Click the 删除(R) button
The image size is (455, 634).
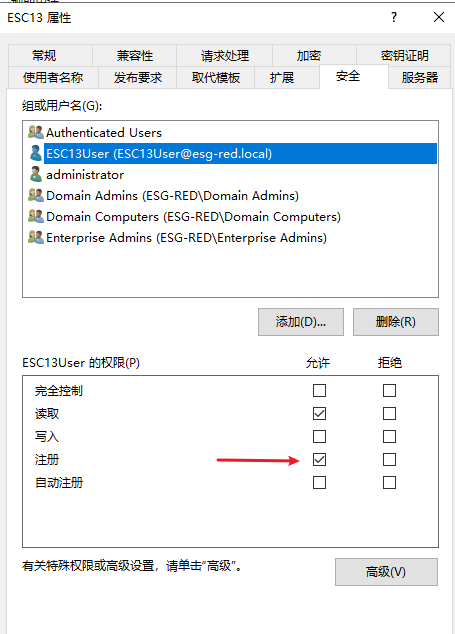(x=396, y=322)
